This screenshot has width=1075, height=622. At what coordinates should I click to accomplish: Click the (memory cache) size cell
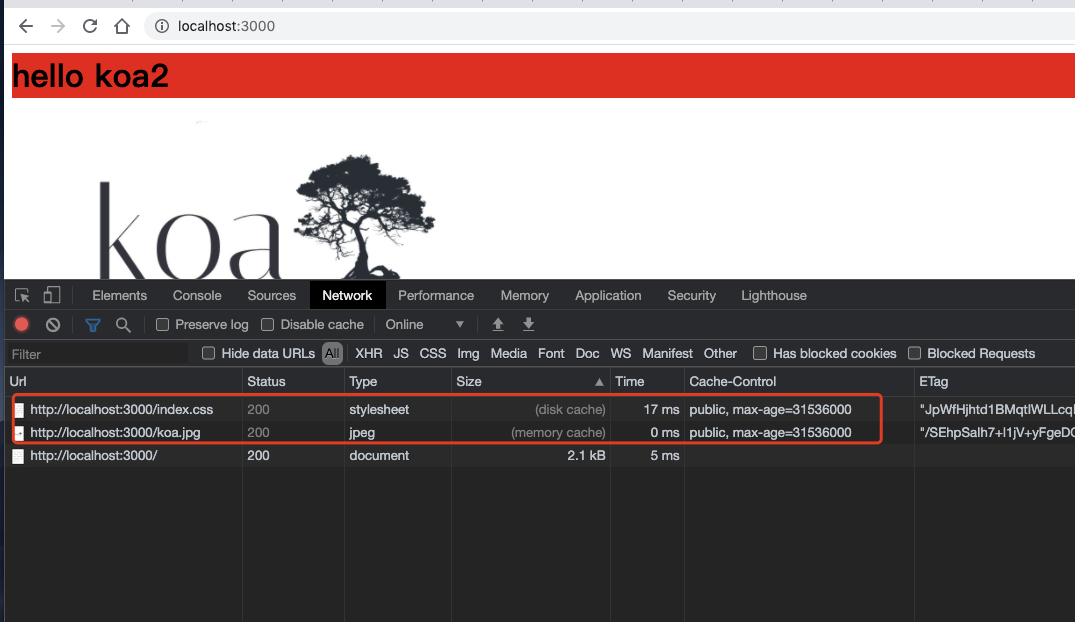(x=558, y=433)
